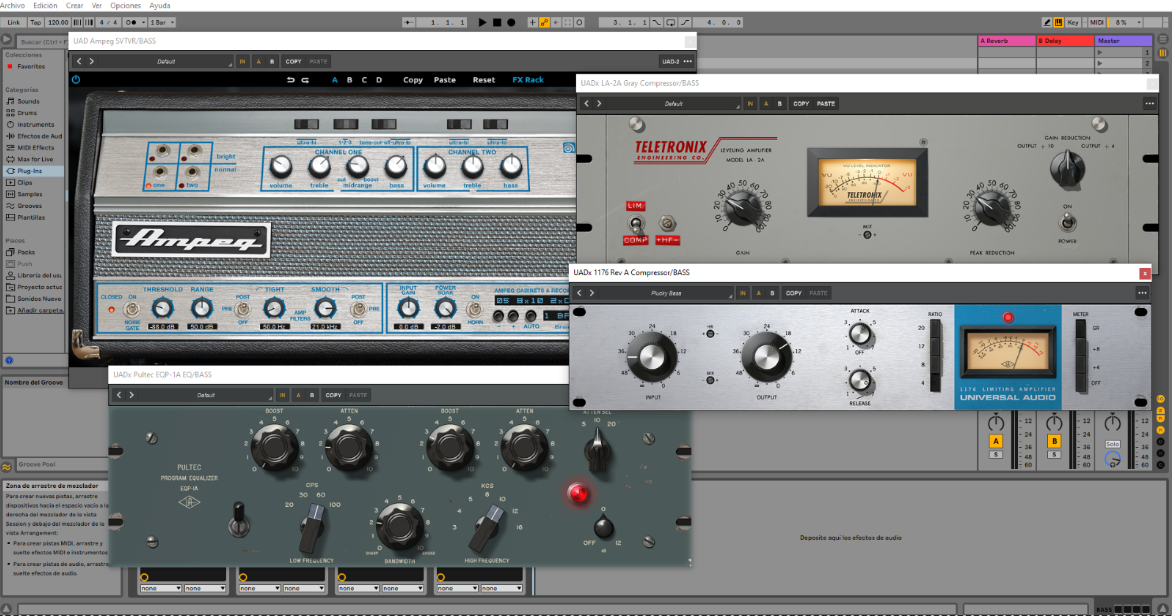Click the Ampeg plugin power icon
The width and height of the screenshot is (1172, 616).
[76, 80]
